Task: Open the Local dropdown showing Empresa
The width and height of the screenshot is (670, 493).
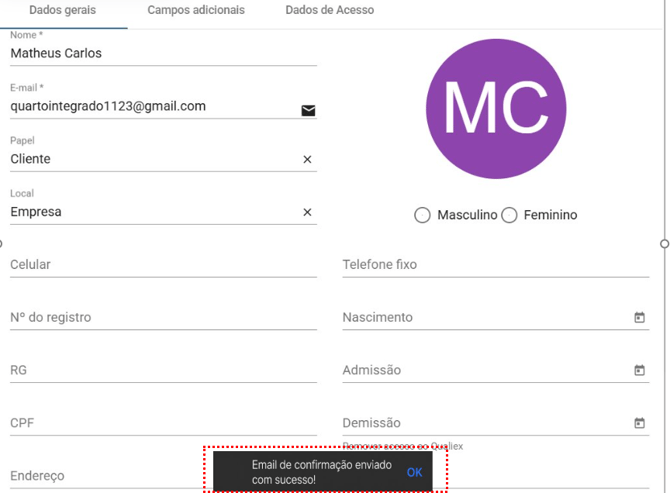Action: pos(150,212)
